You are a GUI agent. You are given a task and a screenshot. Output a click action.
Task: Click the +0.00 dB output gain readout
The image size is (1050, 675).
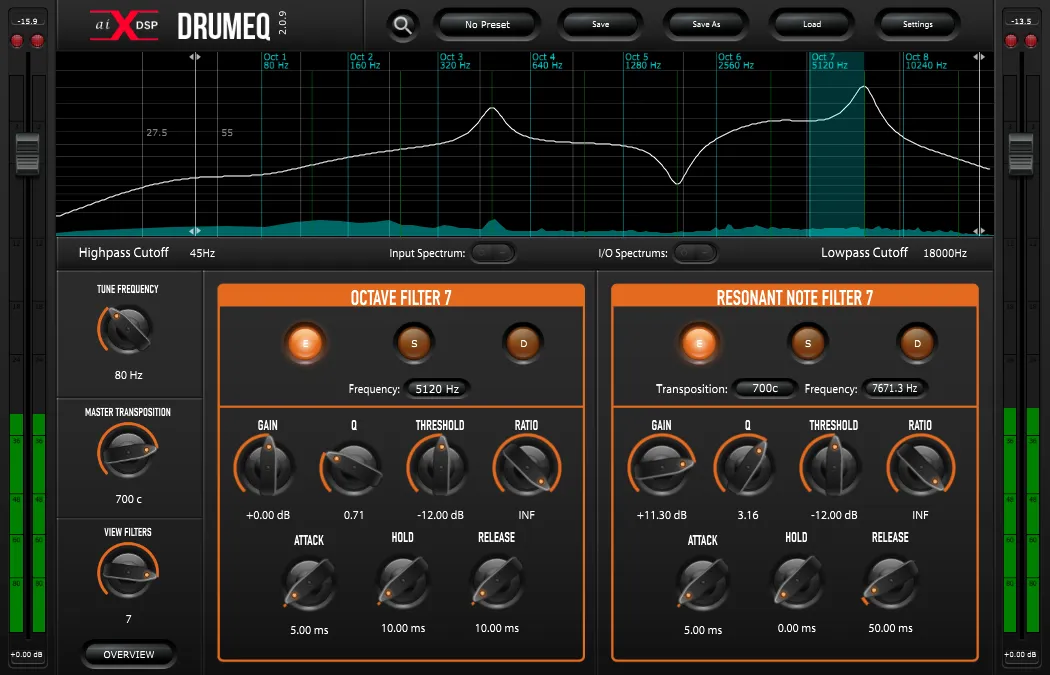[x=1021, y=654]
